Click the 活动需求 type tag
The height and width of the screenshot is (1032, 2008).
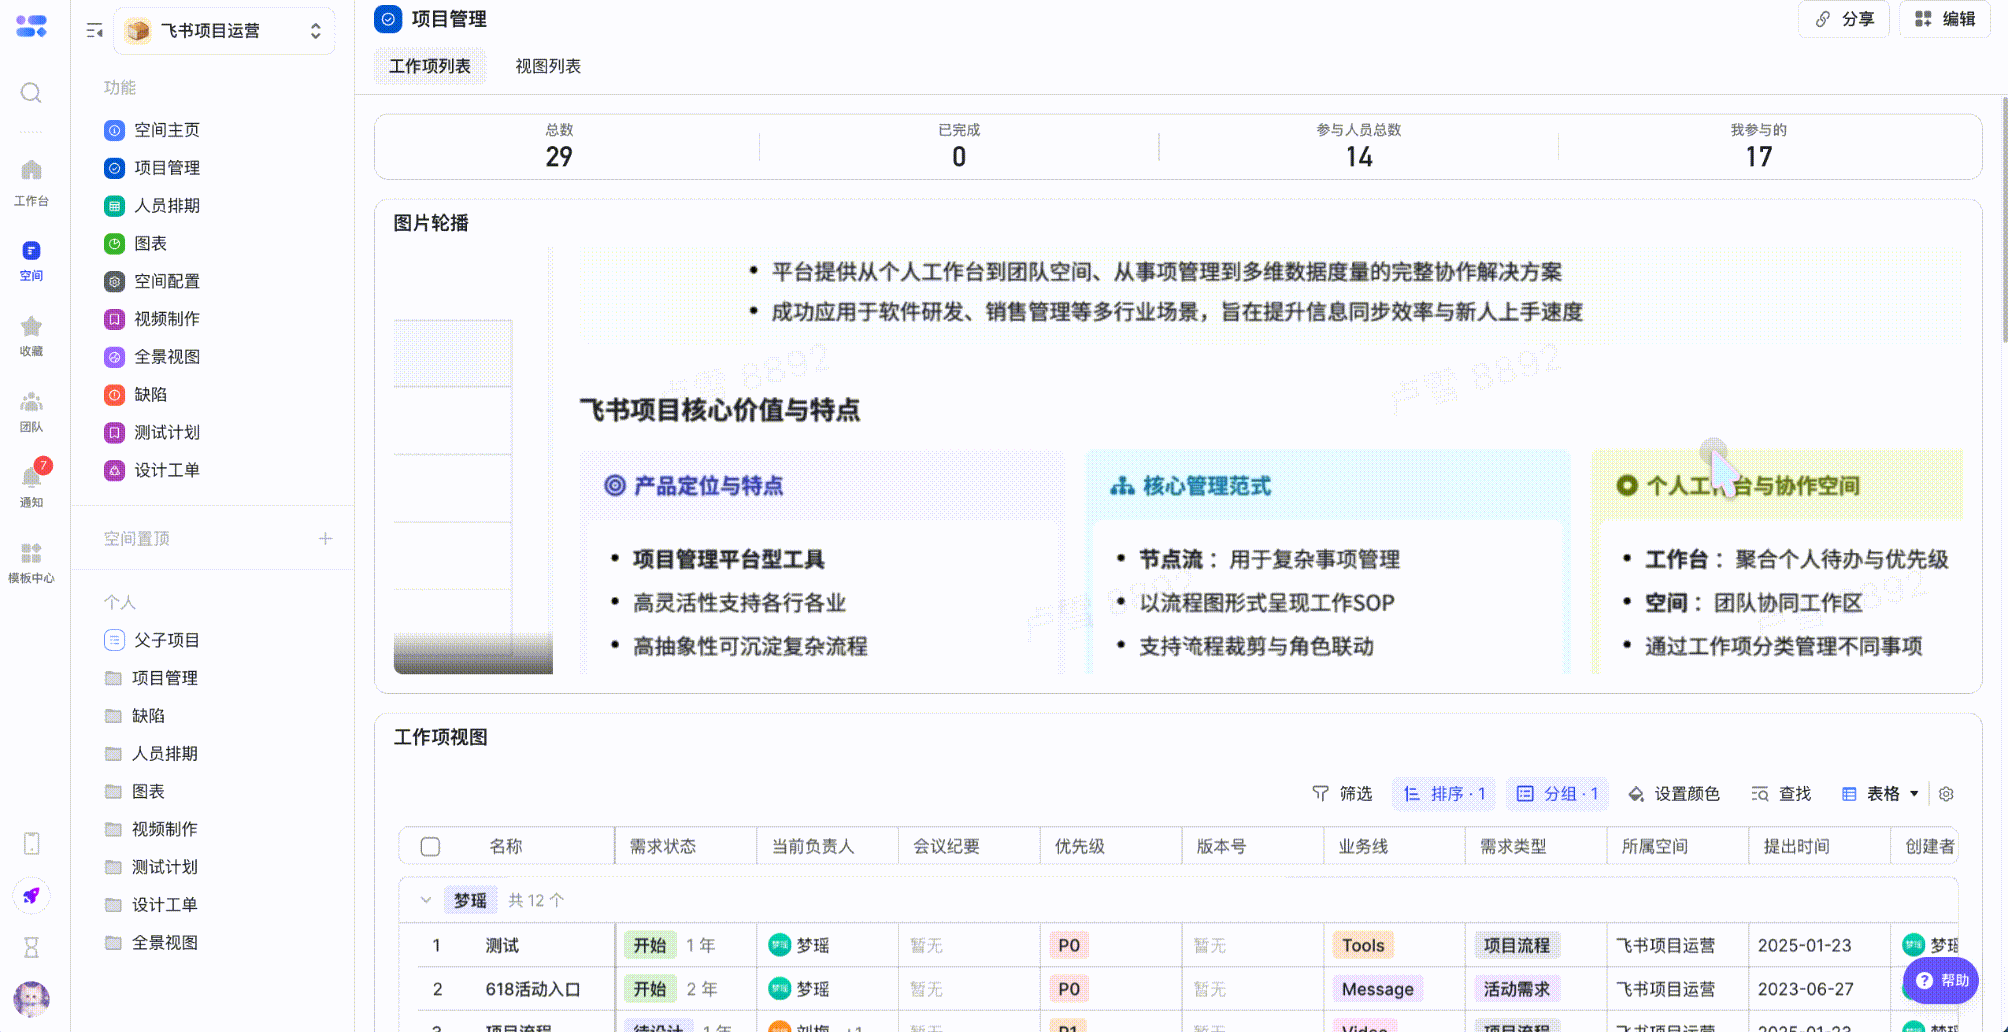tap(1517, 990)
